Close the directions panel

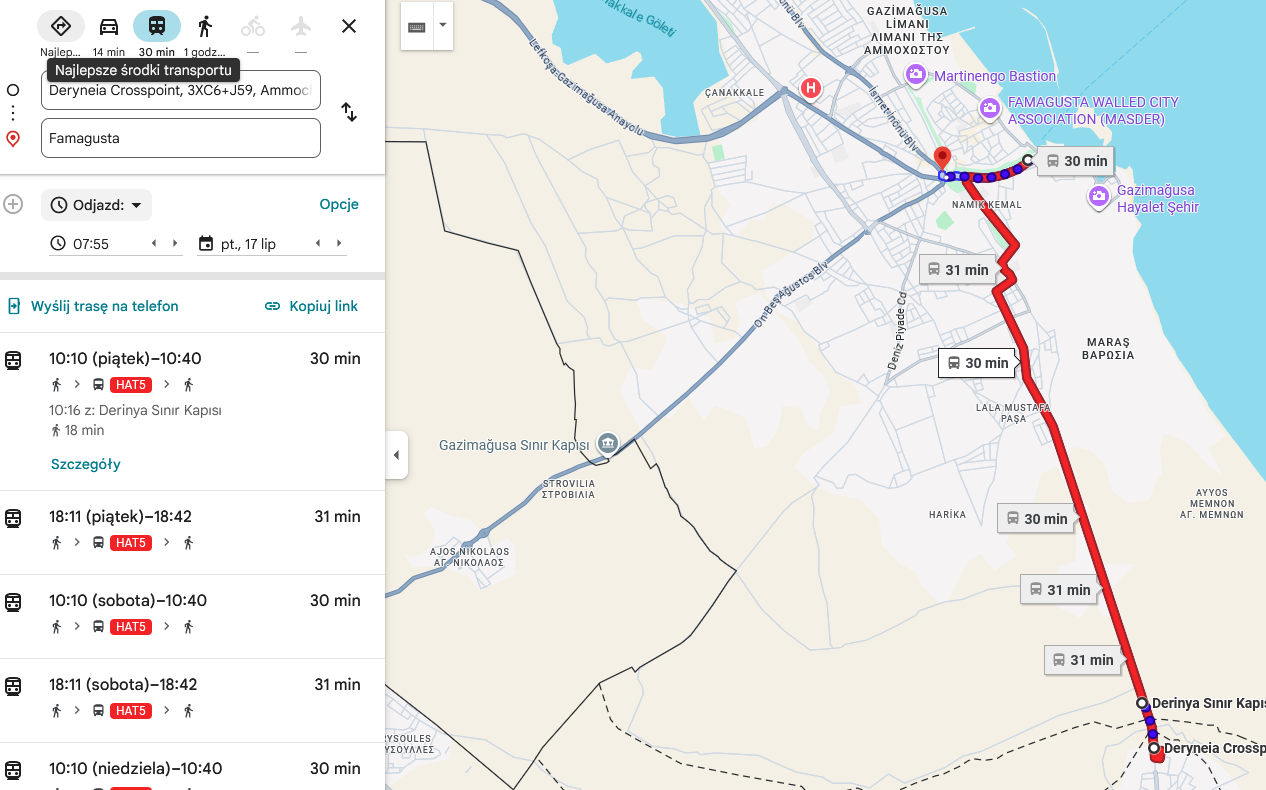click(x=349, y=26)
